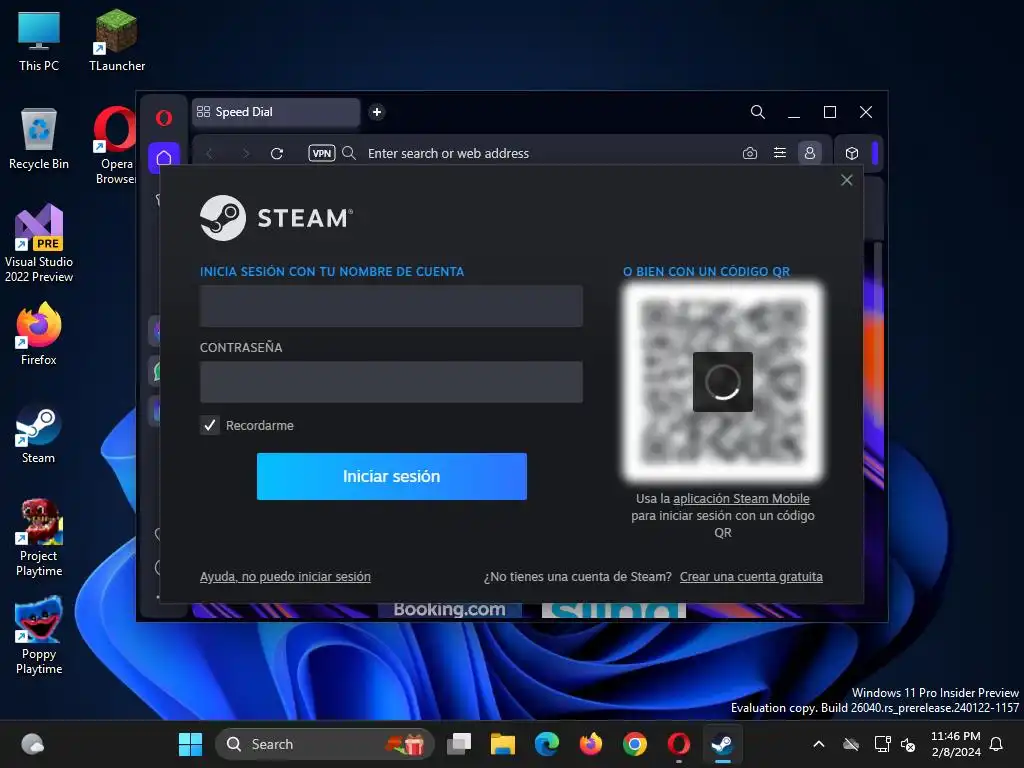Open Booking.com speed dial tile

pyautogui.click(x=449, y=610)
